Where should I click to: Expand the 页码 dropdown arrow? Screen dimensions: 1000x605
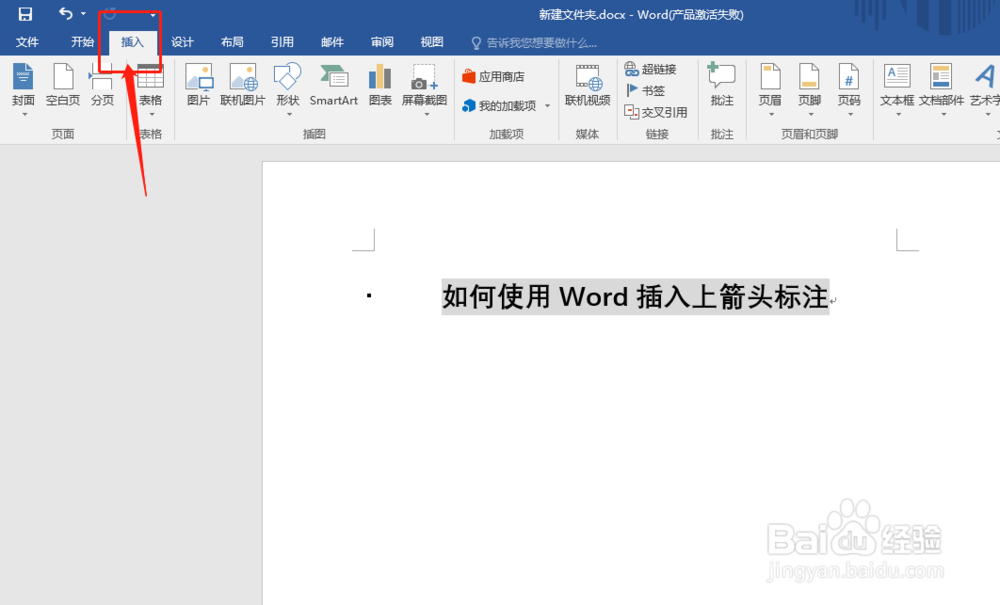tap(850, 115)
